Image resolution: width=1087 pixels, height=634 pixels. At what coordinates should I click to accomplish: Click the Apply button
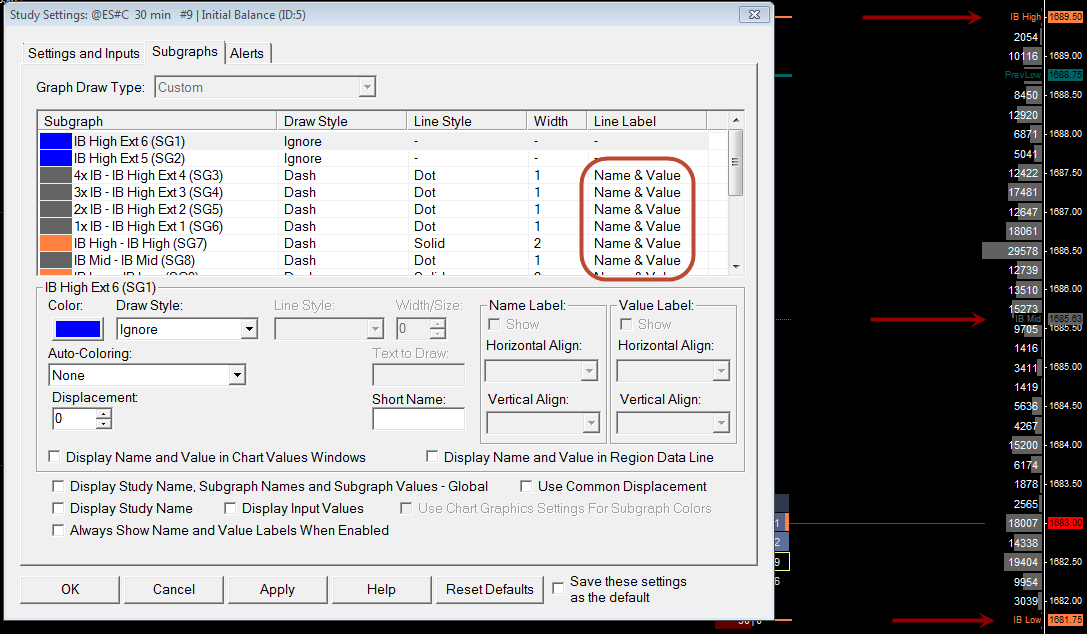coord(277,590)
